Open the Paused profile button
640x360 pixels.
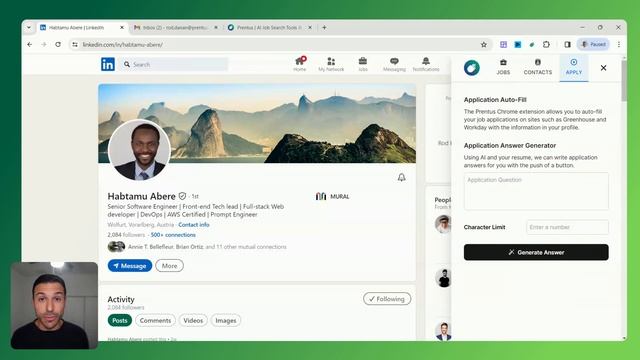[593, 44]
